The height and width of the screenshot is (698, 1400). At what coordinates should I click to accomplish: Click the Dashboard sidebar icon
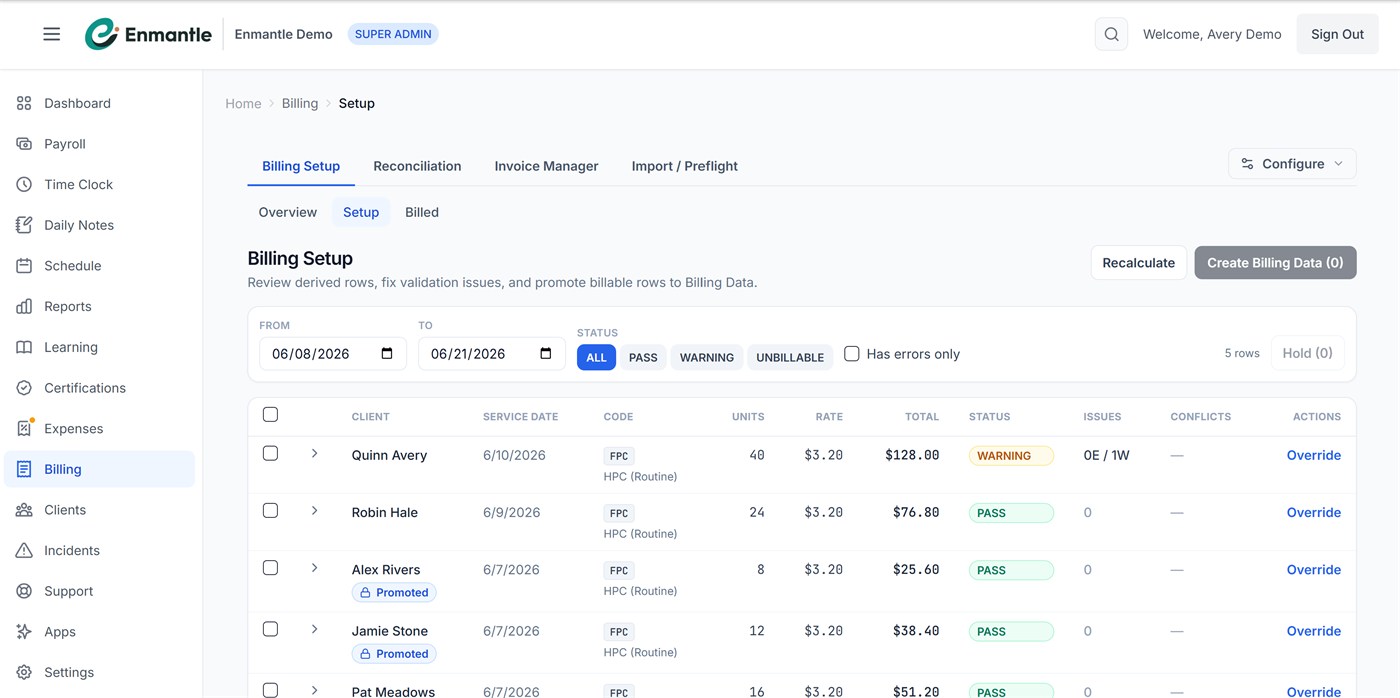(x=24, y=103)
